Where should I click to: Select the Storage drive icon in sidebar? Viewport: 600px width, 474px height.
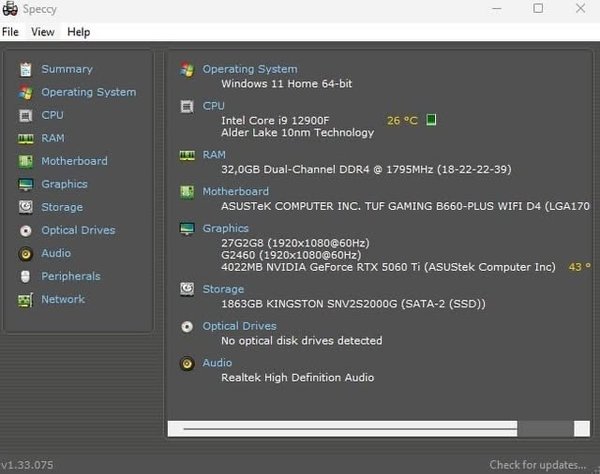pos(25,207)
